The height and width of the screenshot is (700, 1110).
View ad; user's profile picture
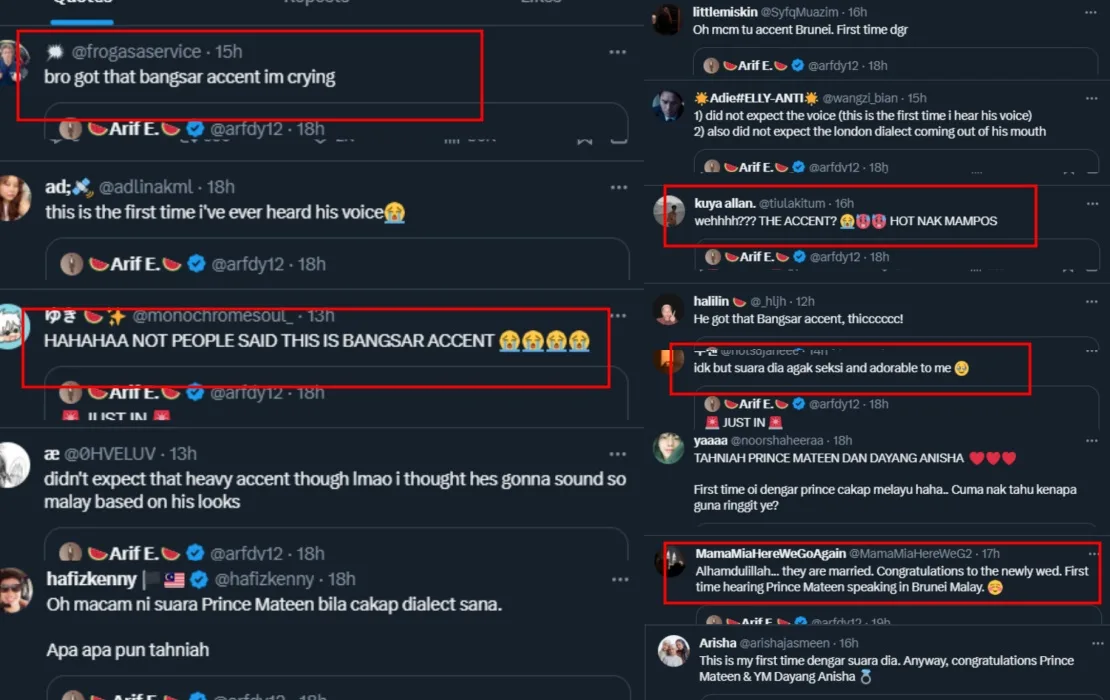(13, 197)
